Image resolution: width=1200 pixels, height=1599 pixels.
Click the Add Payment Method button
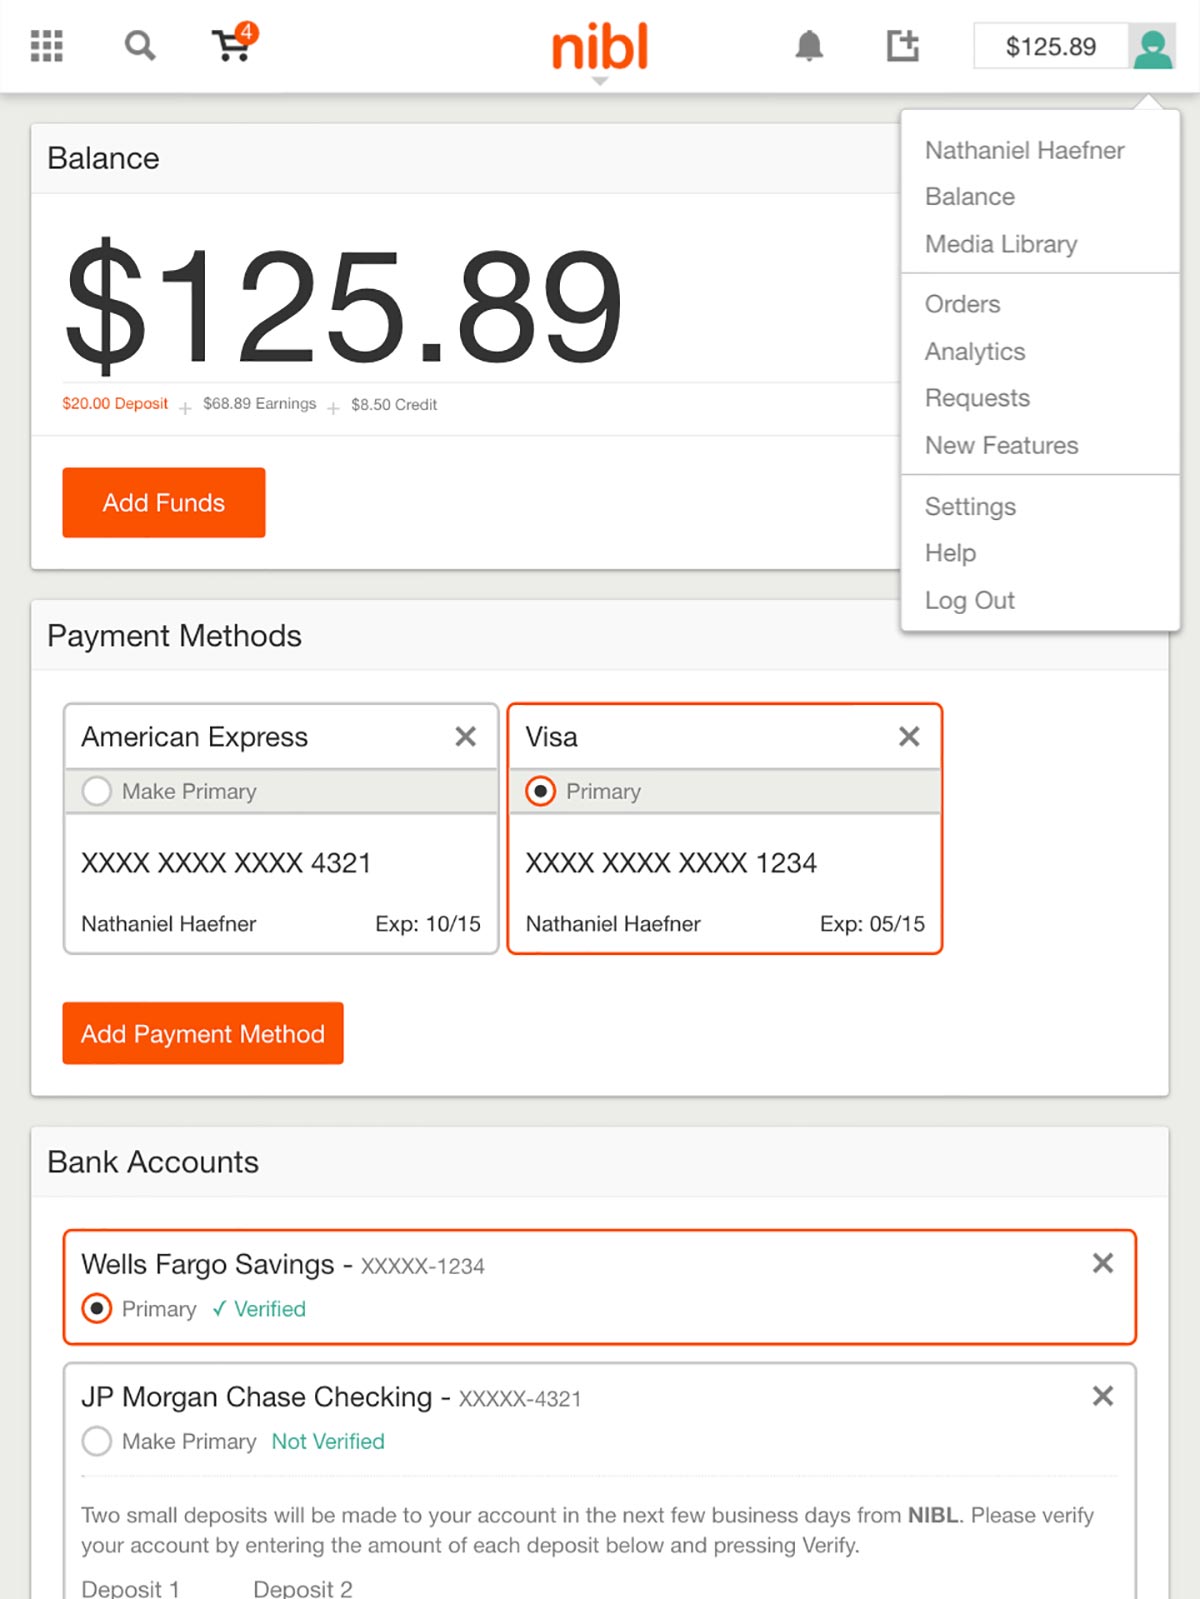pyautogui.click(x=203, y=1033)
